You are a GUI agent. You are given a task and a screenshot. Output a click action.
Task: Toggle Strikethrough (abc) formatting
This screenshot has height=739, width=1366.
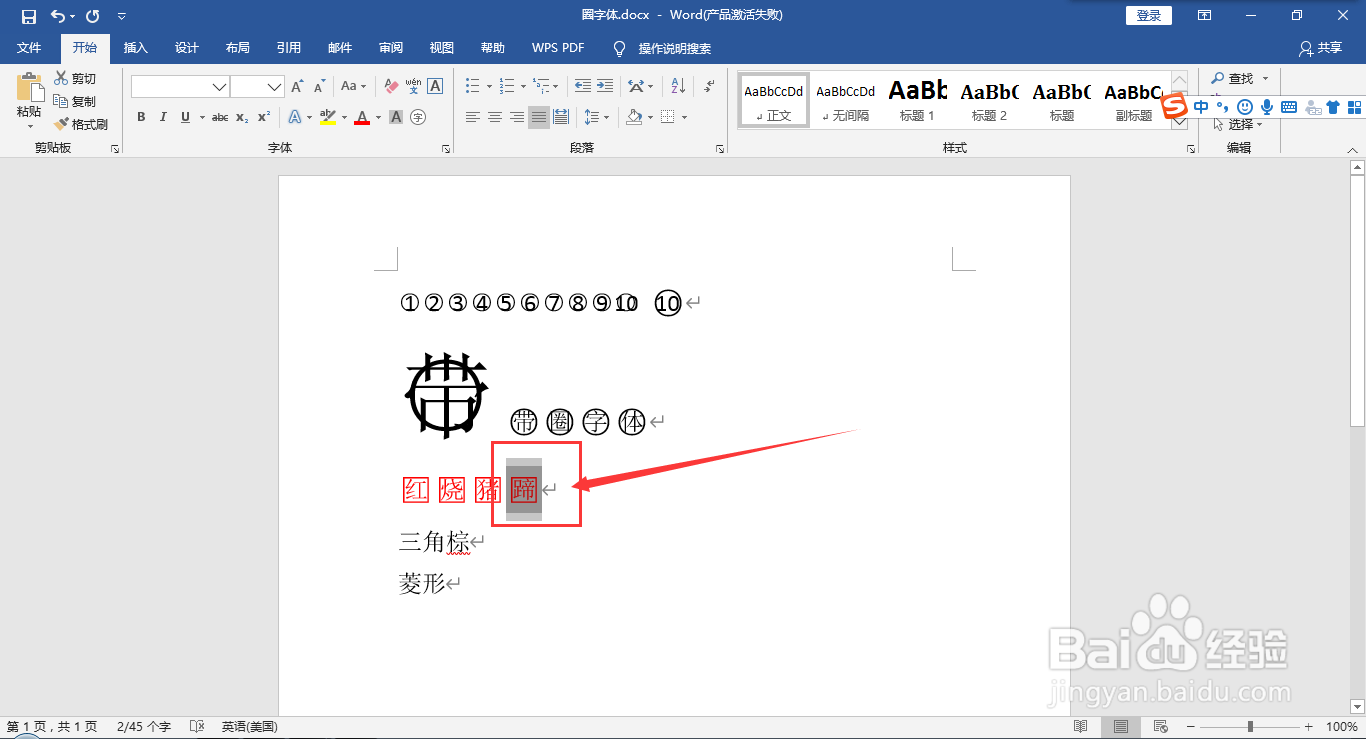[x=220, y=117]
